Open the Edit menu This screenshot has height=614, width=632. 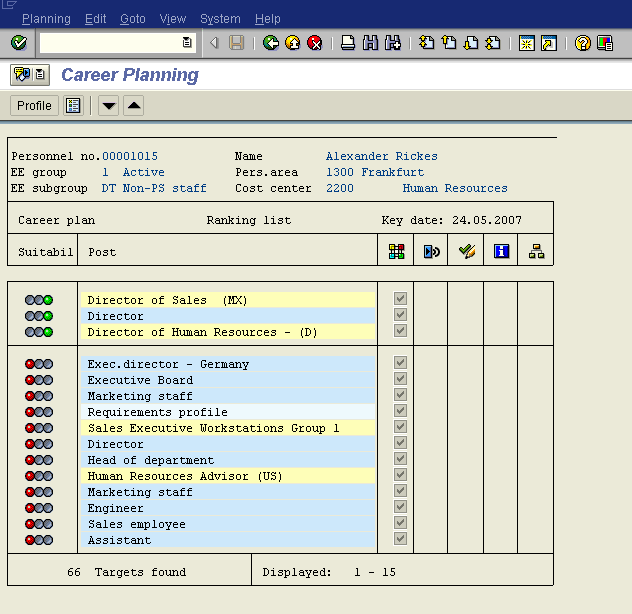click(x=96, y=19)
